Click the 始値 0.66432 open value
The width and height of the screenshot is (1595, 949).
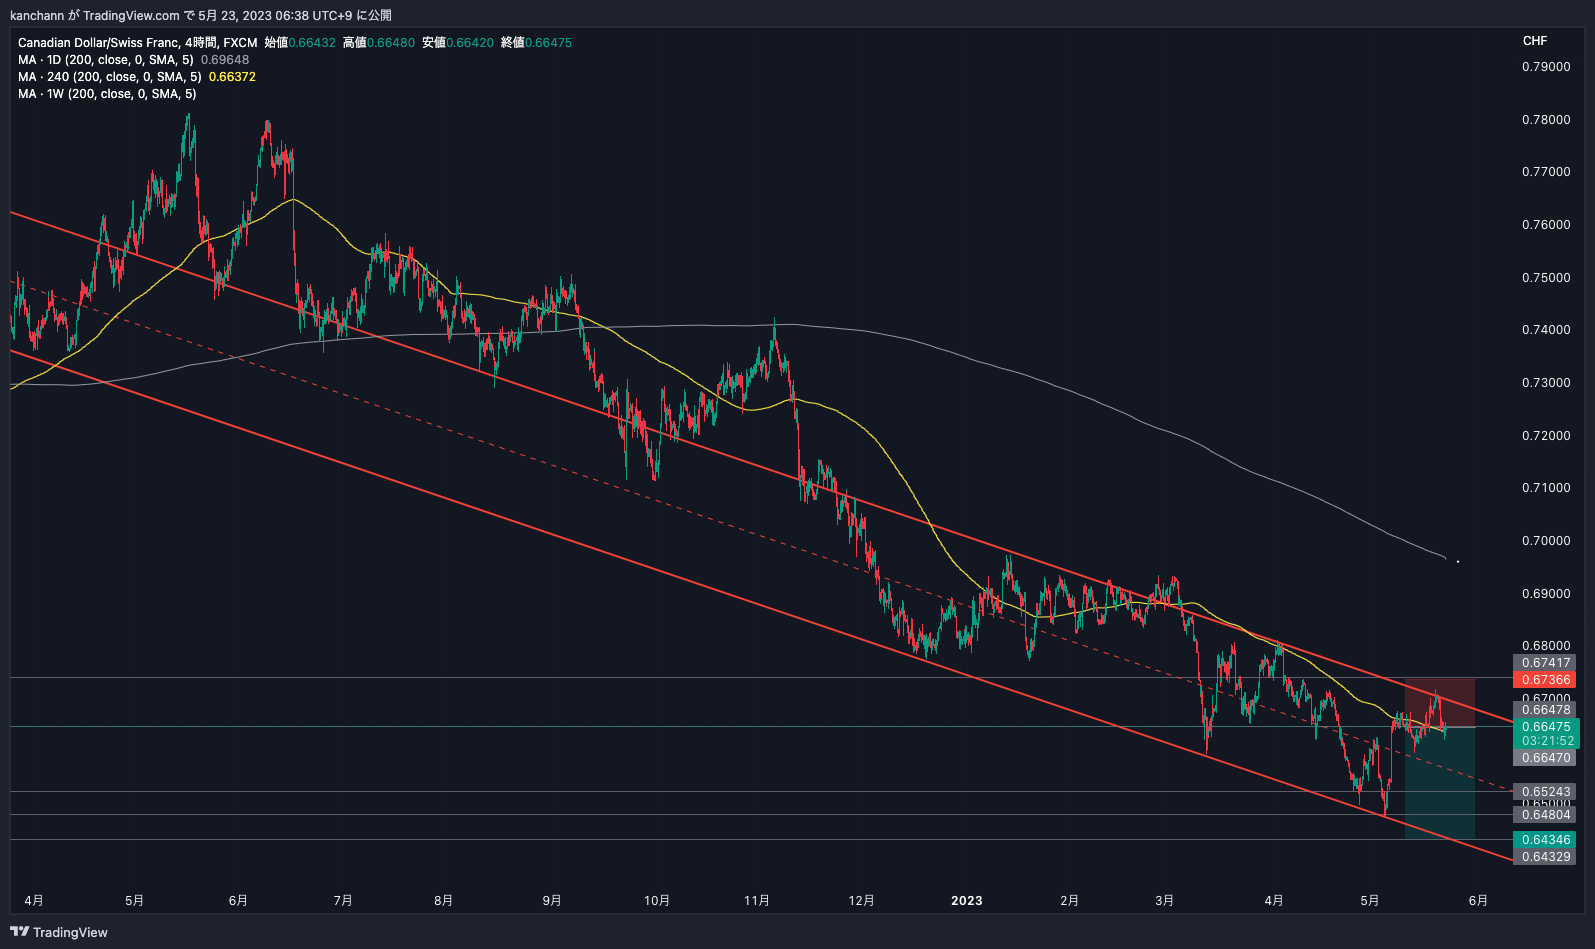(300, 43)
